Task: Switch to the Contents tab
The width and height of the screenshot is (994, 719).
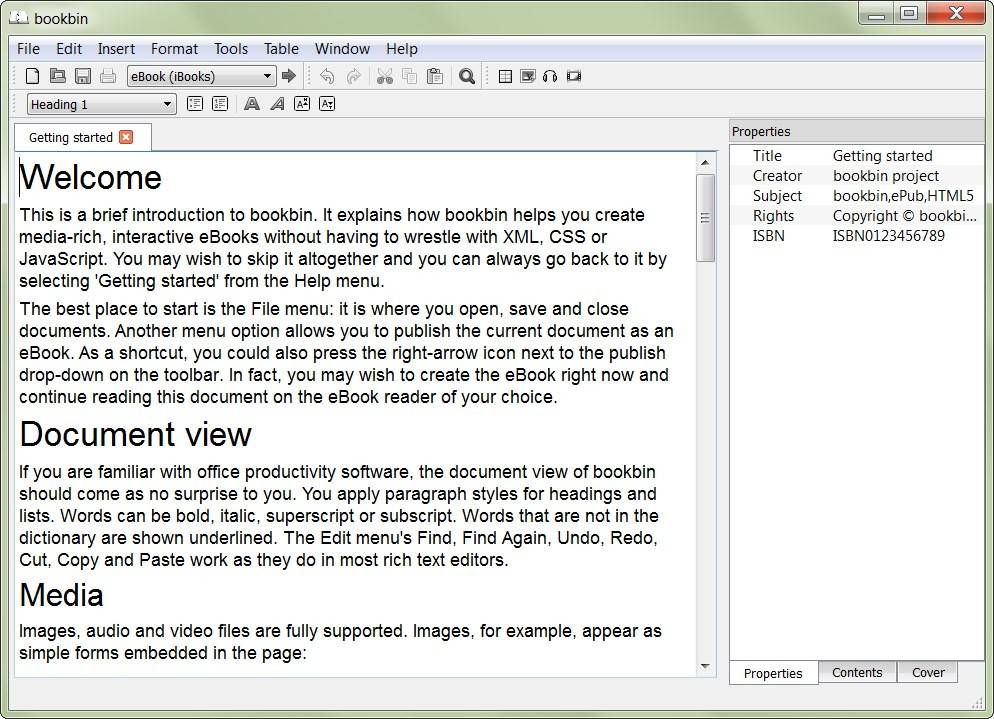Action: coord(857,672)
